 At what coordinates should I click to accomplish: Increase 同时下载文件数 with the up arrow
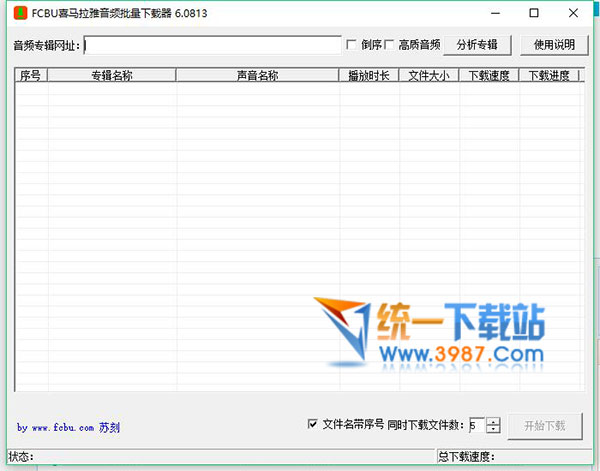[493, 421]
